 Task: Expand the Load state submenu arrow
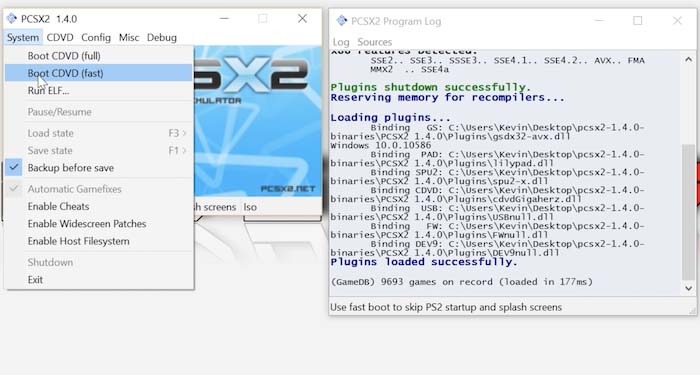pos(184,133)
